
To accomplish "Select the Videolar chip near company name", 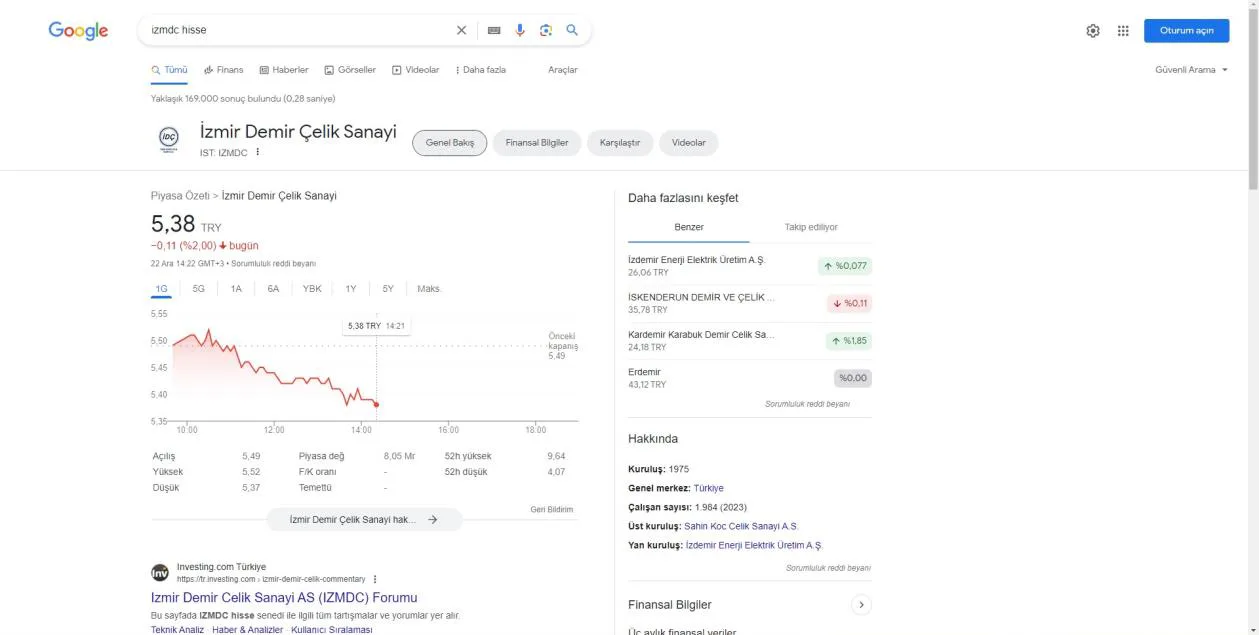I will pos(689,143).
